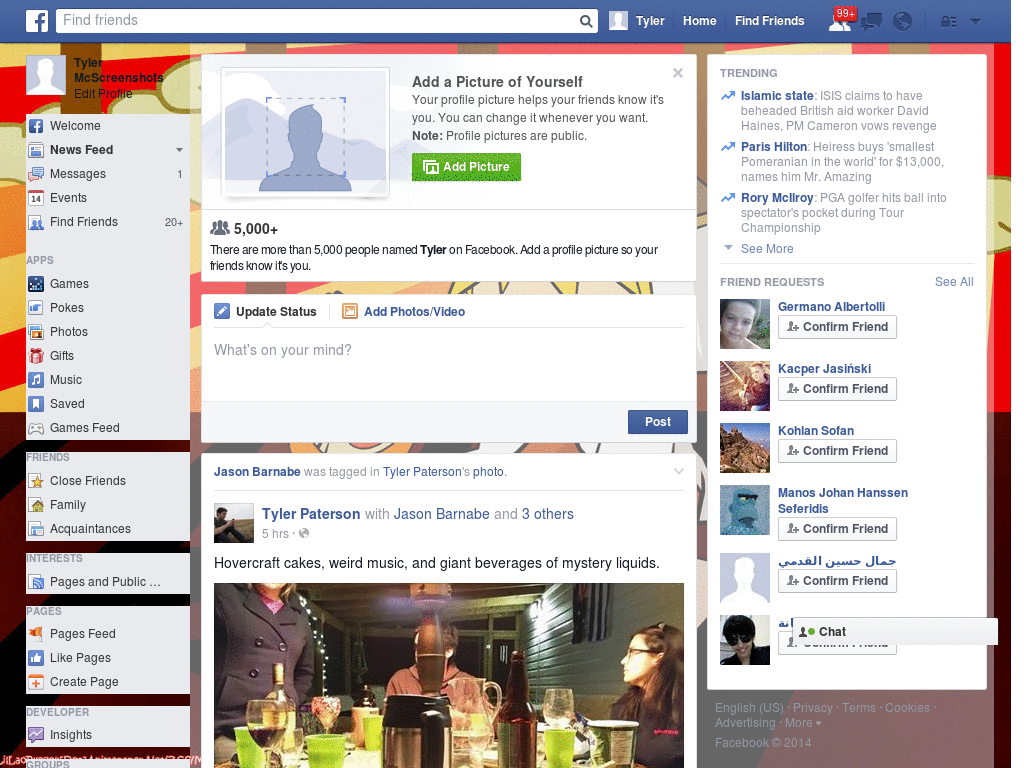Click the Find Friends sidebar icon
This screenshot has height=768, width=1024.
[x=36, y=222]
